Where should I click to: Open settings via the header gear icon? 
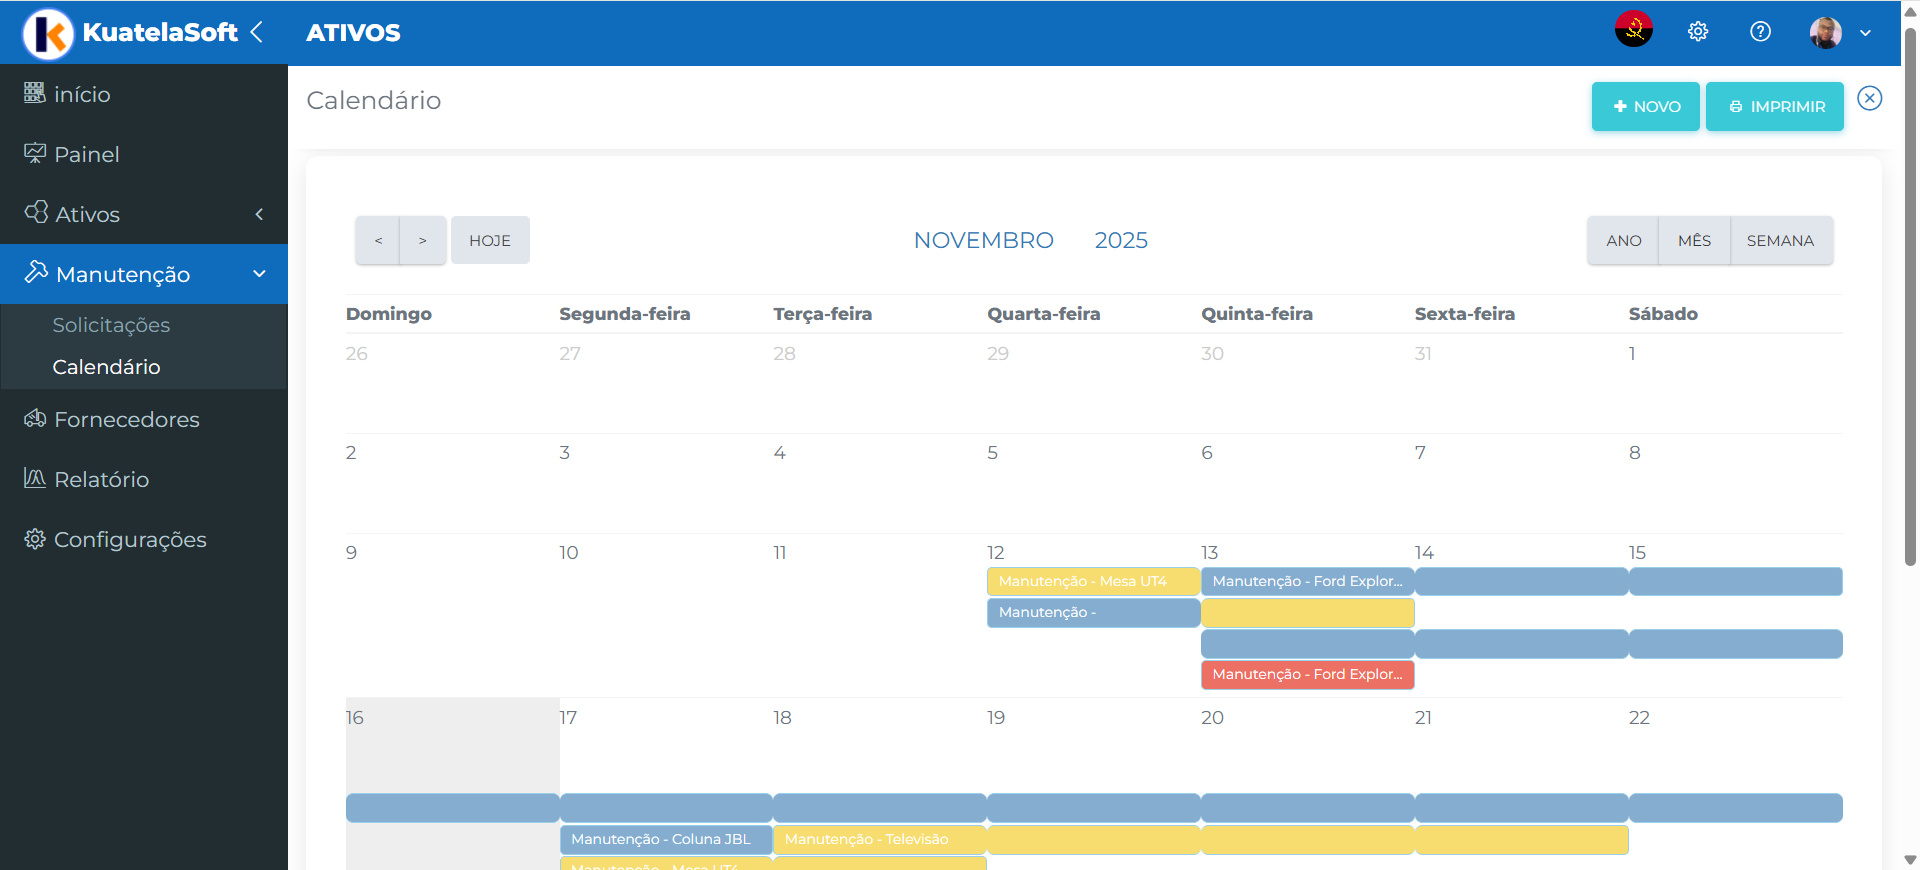pos(1697,32)
